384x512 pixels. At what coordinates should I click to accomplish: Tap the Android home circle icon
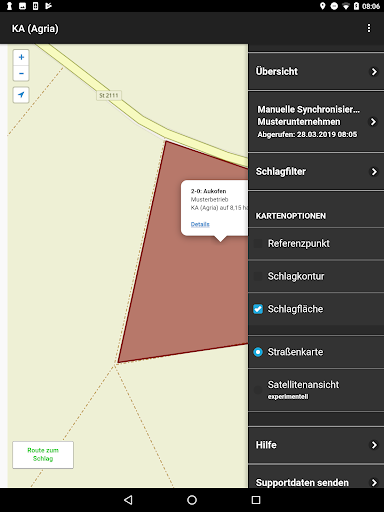192,500
